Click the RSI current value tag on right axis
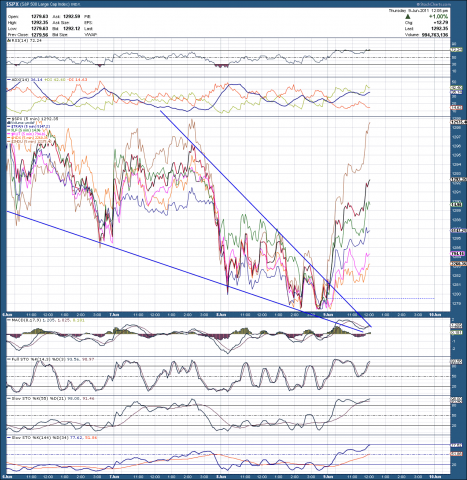The height and width of the screenshot is (480, 467). click(456, 50)
